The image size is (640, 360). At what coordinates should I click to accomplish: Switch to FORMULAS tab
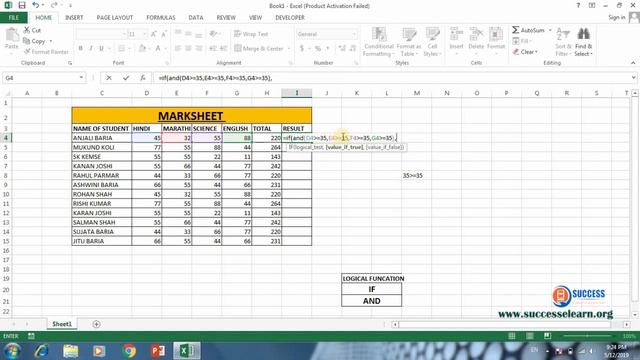click(x=161, y=18)
